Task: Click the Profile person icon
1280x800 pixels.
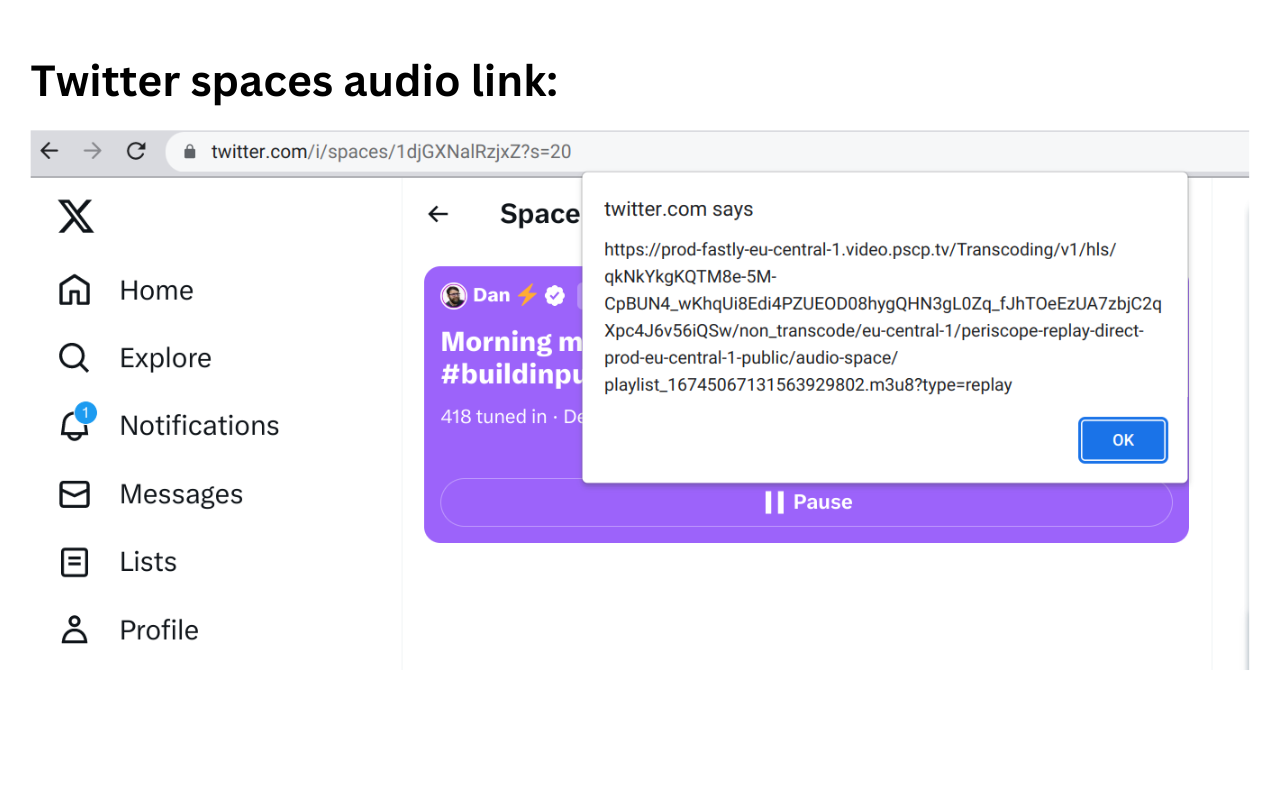Action: pos(74,630)
